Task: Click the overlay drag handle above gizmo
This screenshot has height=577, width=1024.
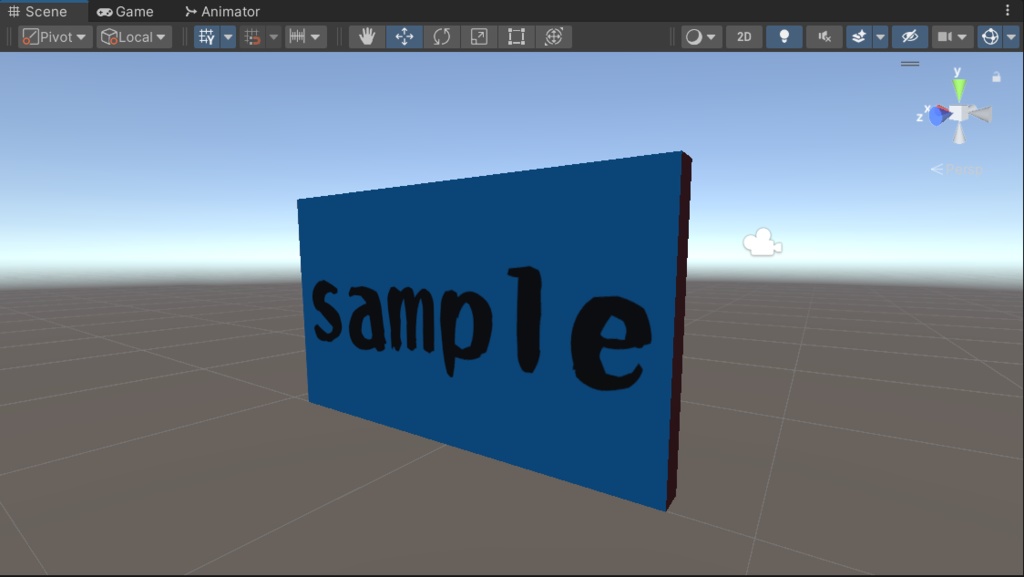Action: (910, 64)
